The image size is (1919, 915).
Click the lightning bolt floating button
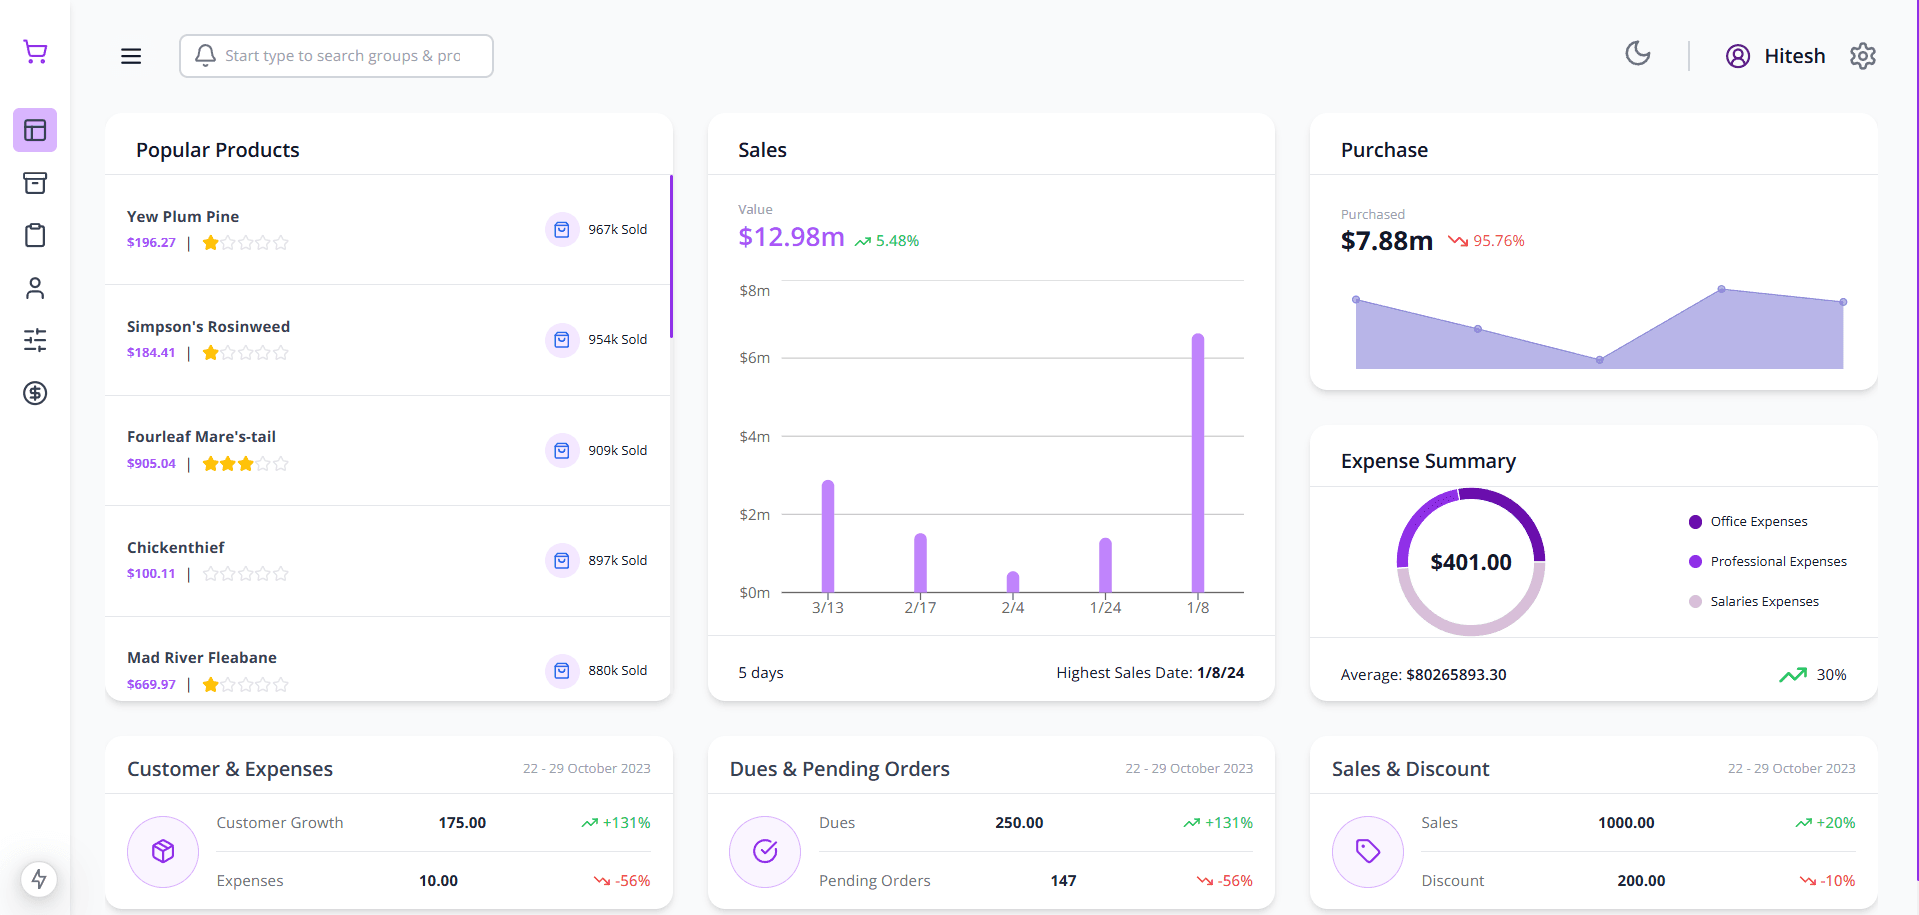coord(39,879)
